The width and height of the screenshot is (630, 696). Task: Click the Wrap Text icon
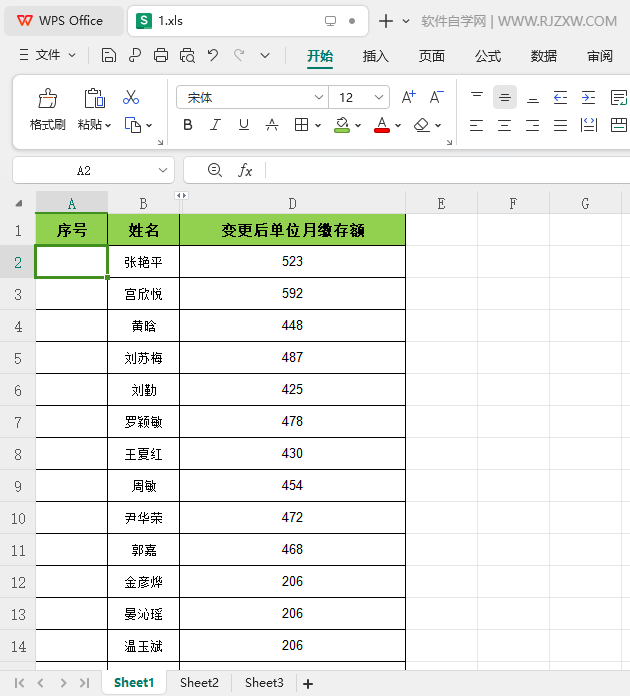pos(619,97)
